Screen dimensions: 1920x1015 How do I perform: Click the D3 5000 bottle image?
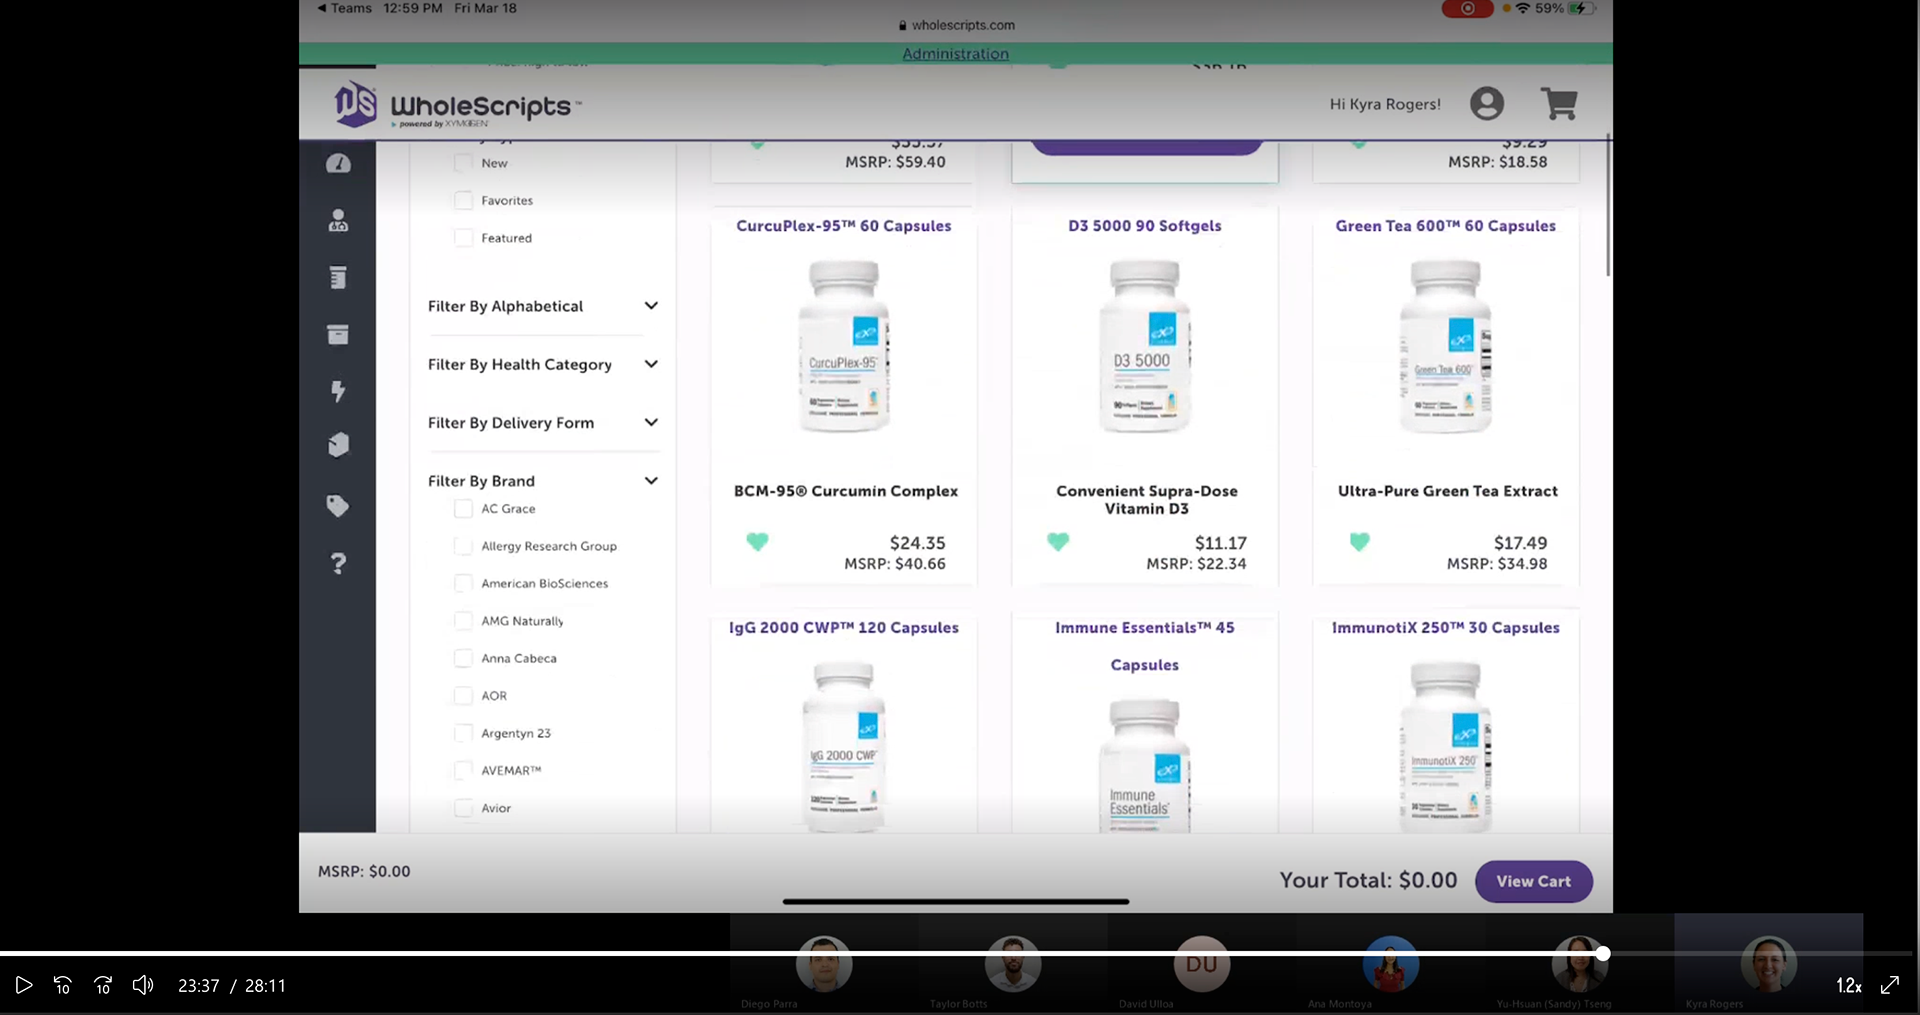click(x=1145, y=346)
